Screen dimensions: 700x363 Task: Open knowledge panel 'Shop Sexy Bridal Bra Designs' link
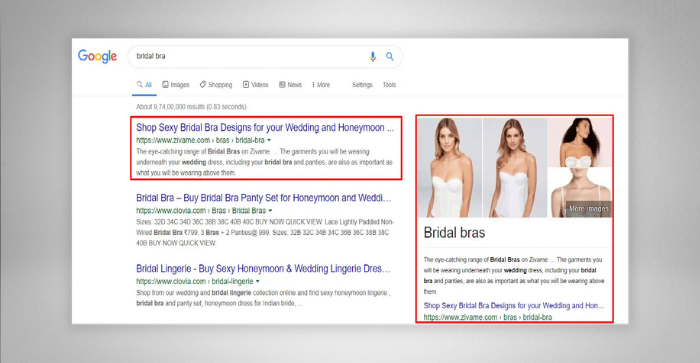tap(514, 306)
